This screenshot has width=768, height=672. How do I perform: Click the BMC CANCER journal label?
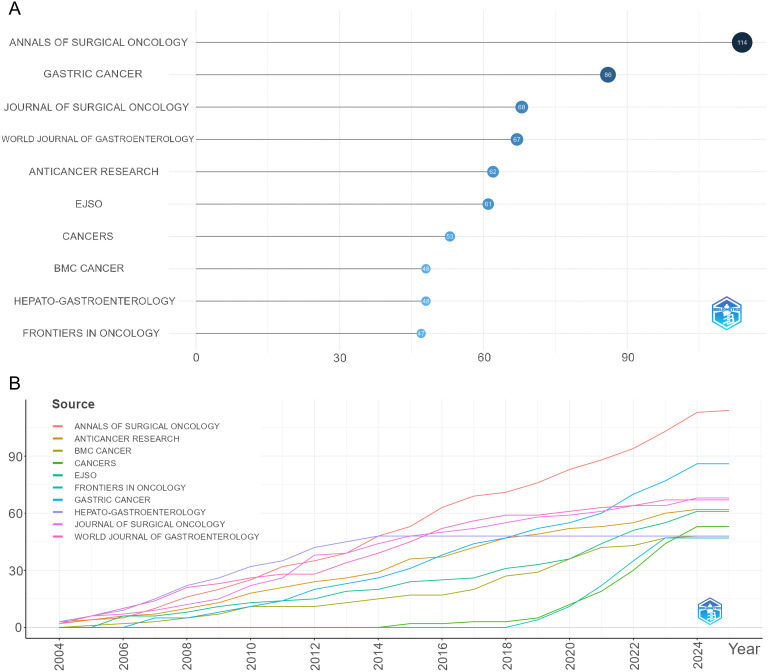click(x=89, y=268)
